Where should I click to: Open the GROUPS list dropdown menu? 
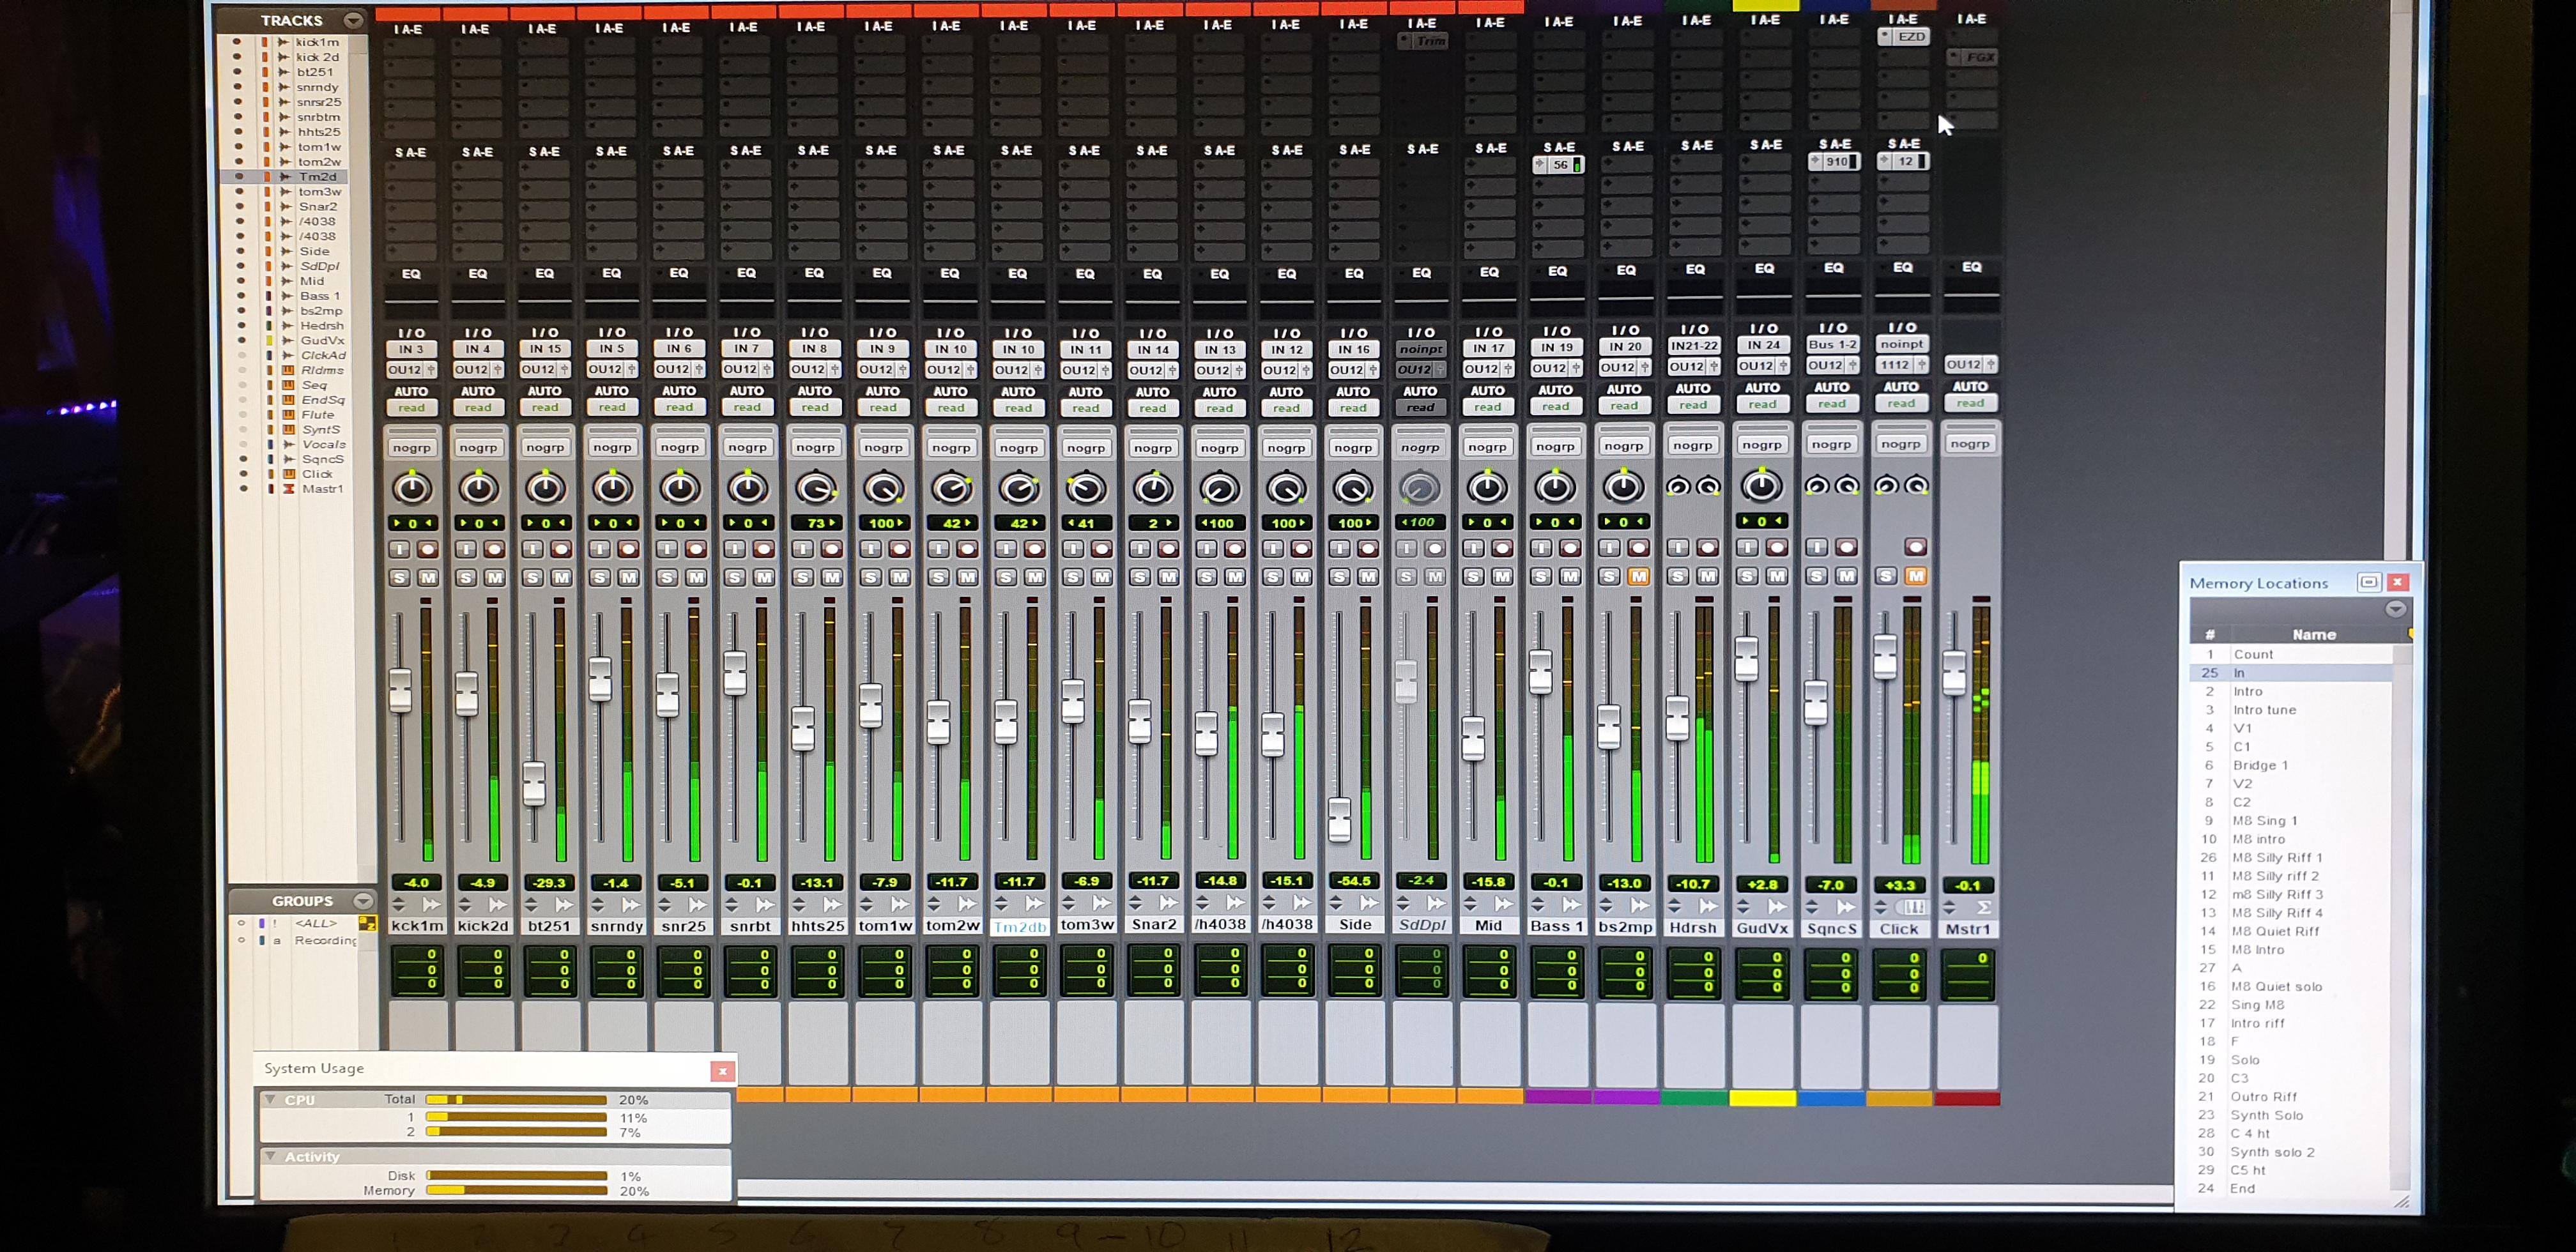coord(363,900)
